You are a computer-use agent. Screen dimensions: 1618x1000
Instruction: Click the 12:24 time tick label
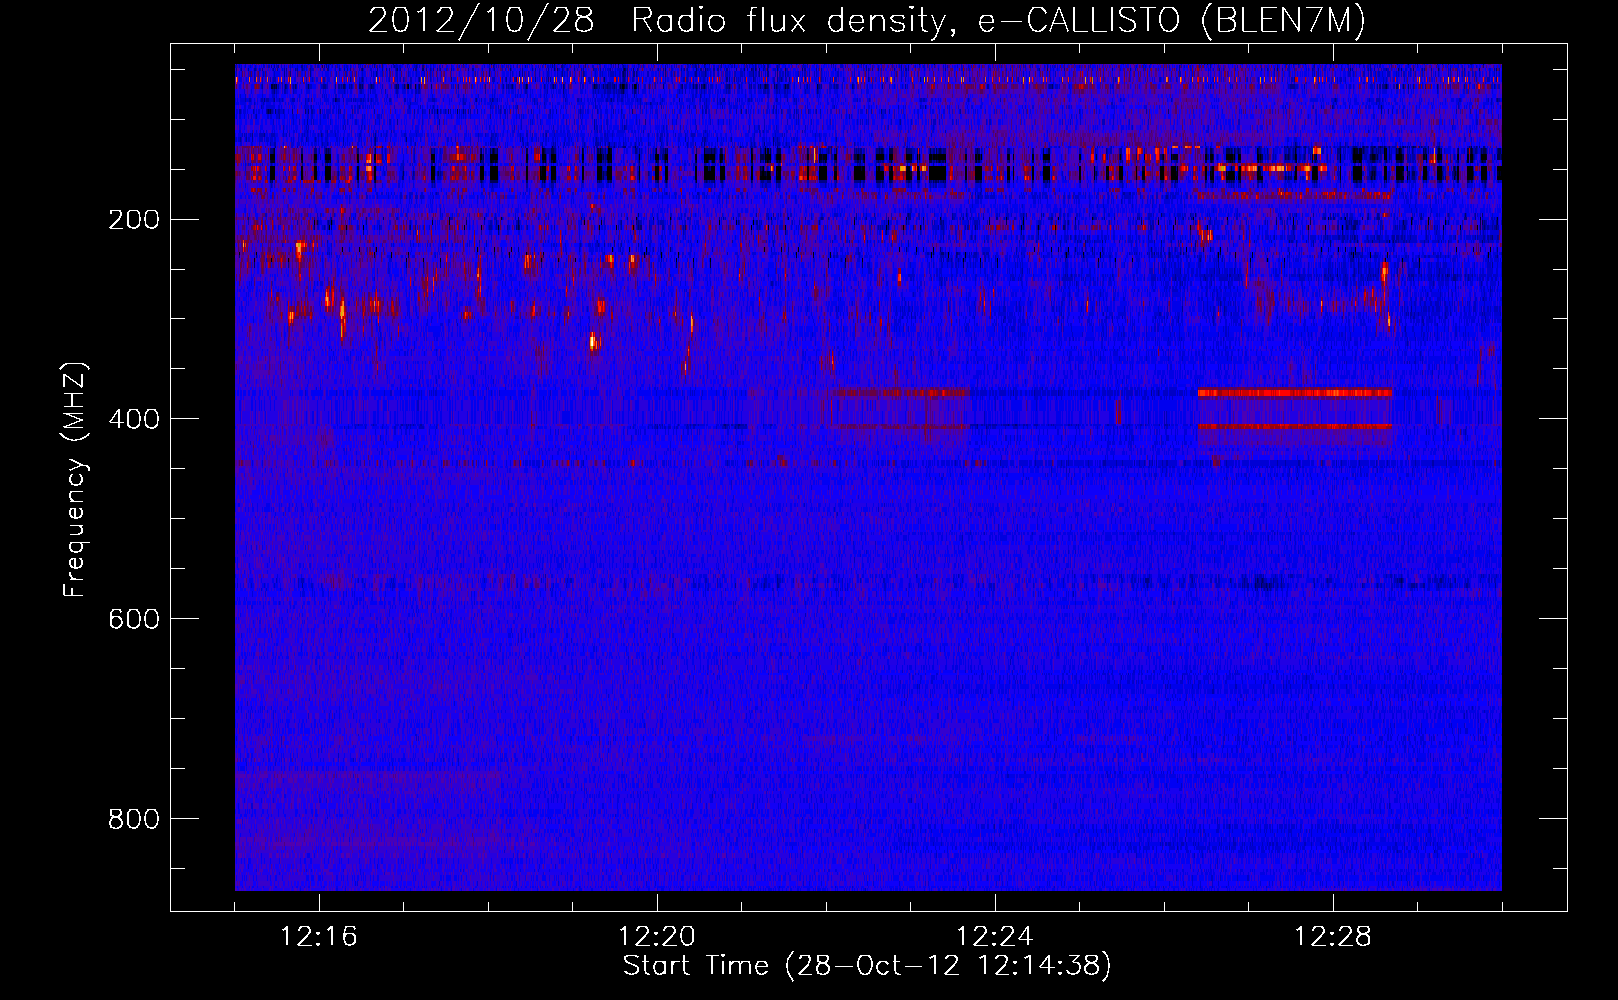tap(995, 936)
